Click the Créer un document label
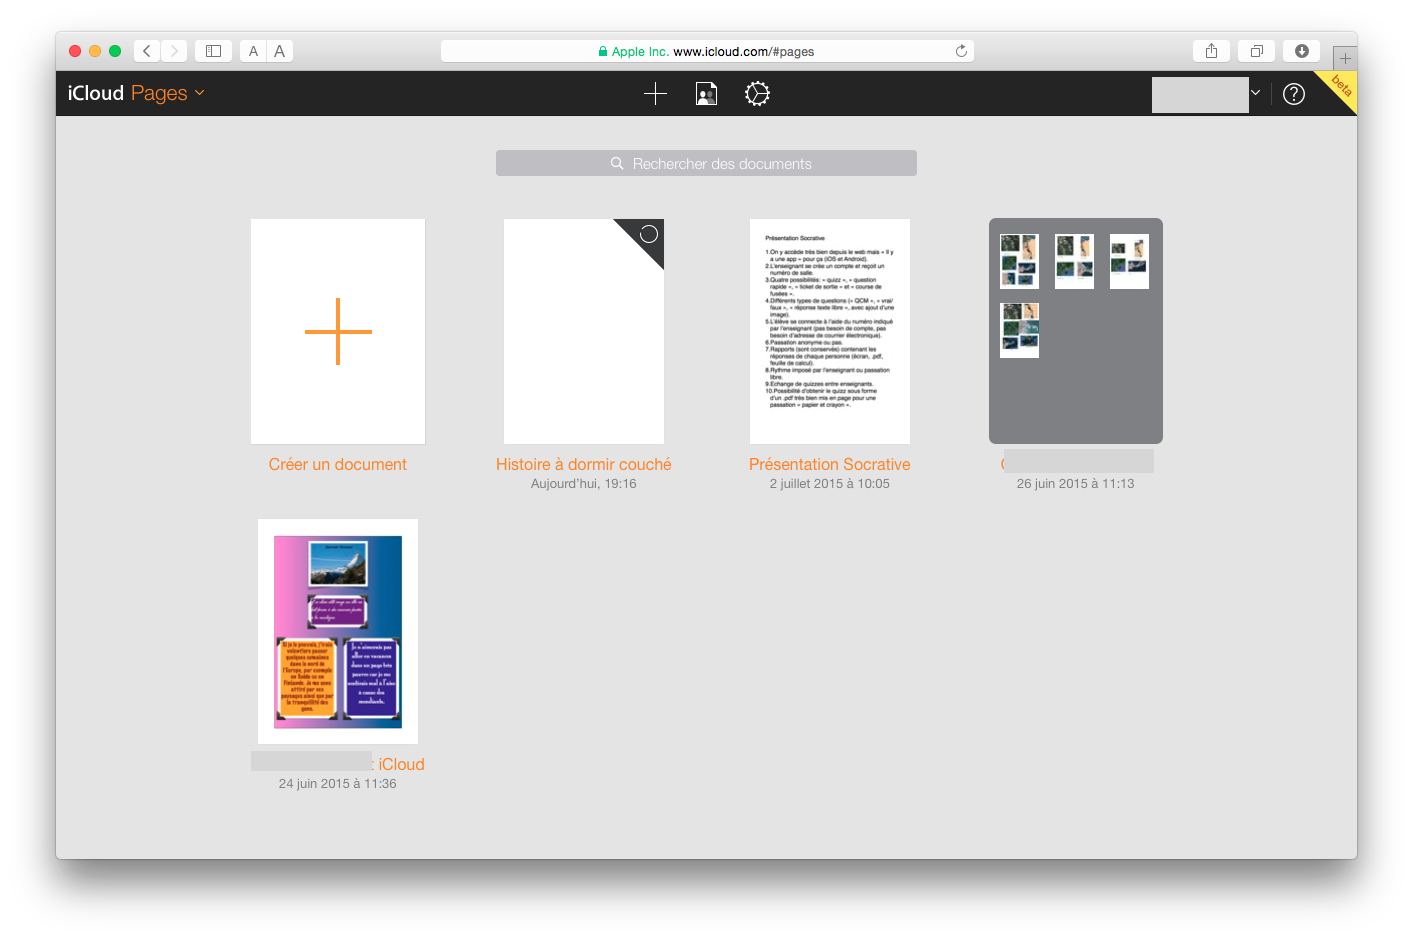This screenshot has height=939, width=1413. coord(337,464)
